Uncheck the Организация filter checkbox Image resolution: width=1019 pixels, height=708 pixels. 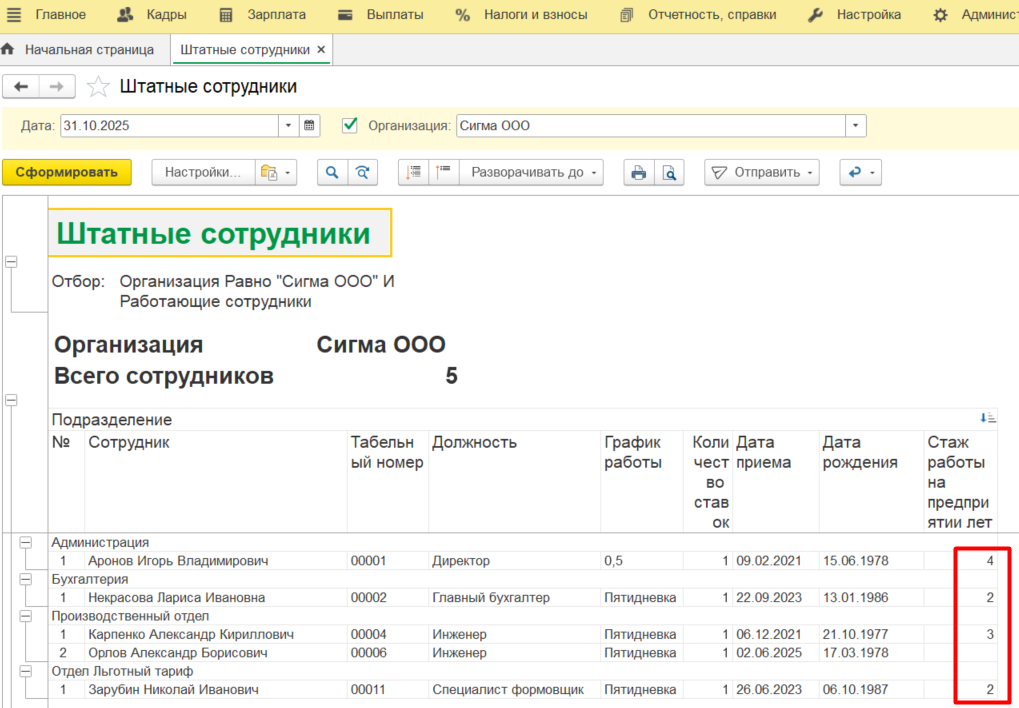[350, 125]
